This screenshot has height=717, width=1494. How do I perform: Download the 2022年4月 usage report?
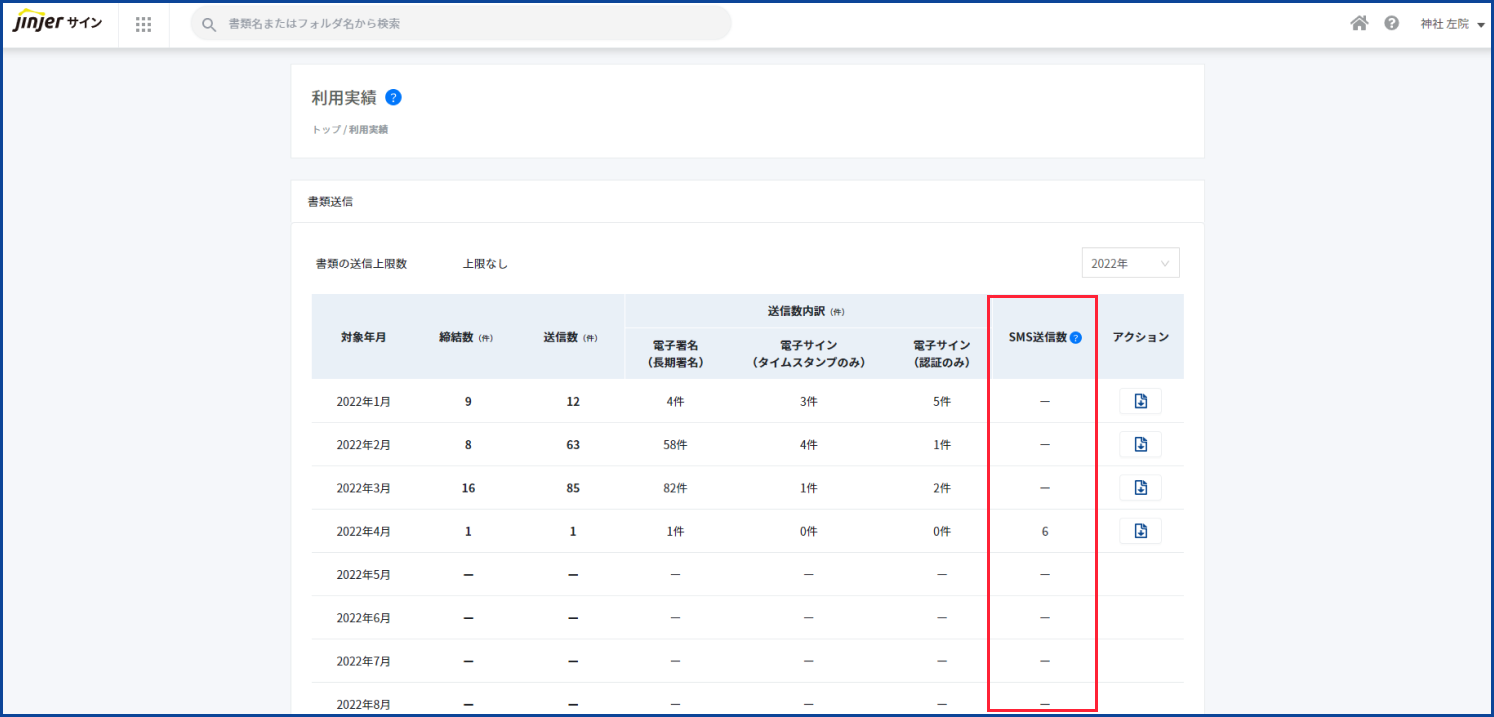click(x=1140, y=531)
